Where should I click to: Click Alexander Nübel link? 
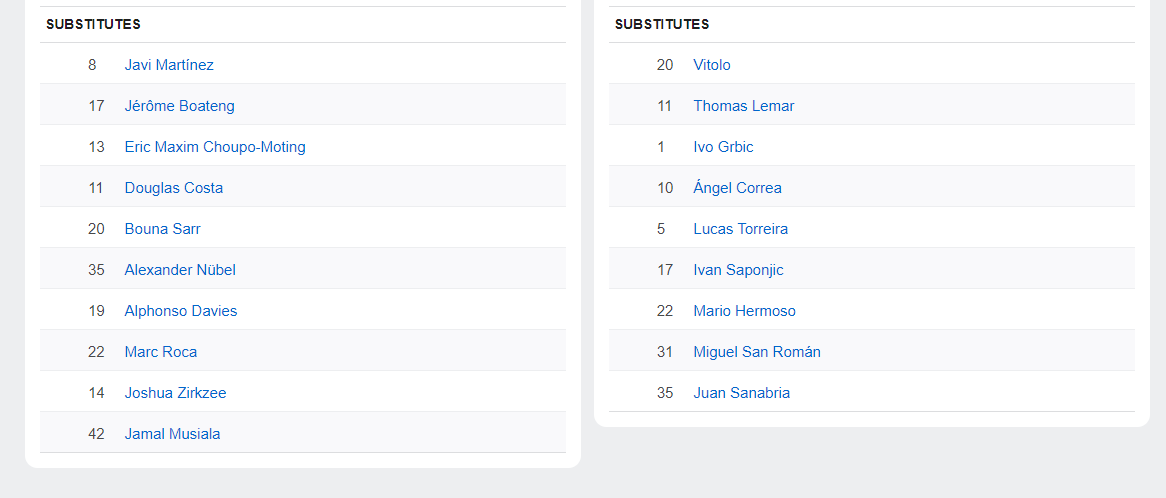(180, 270)
